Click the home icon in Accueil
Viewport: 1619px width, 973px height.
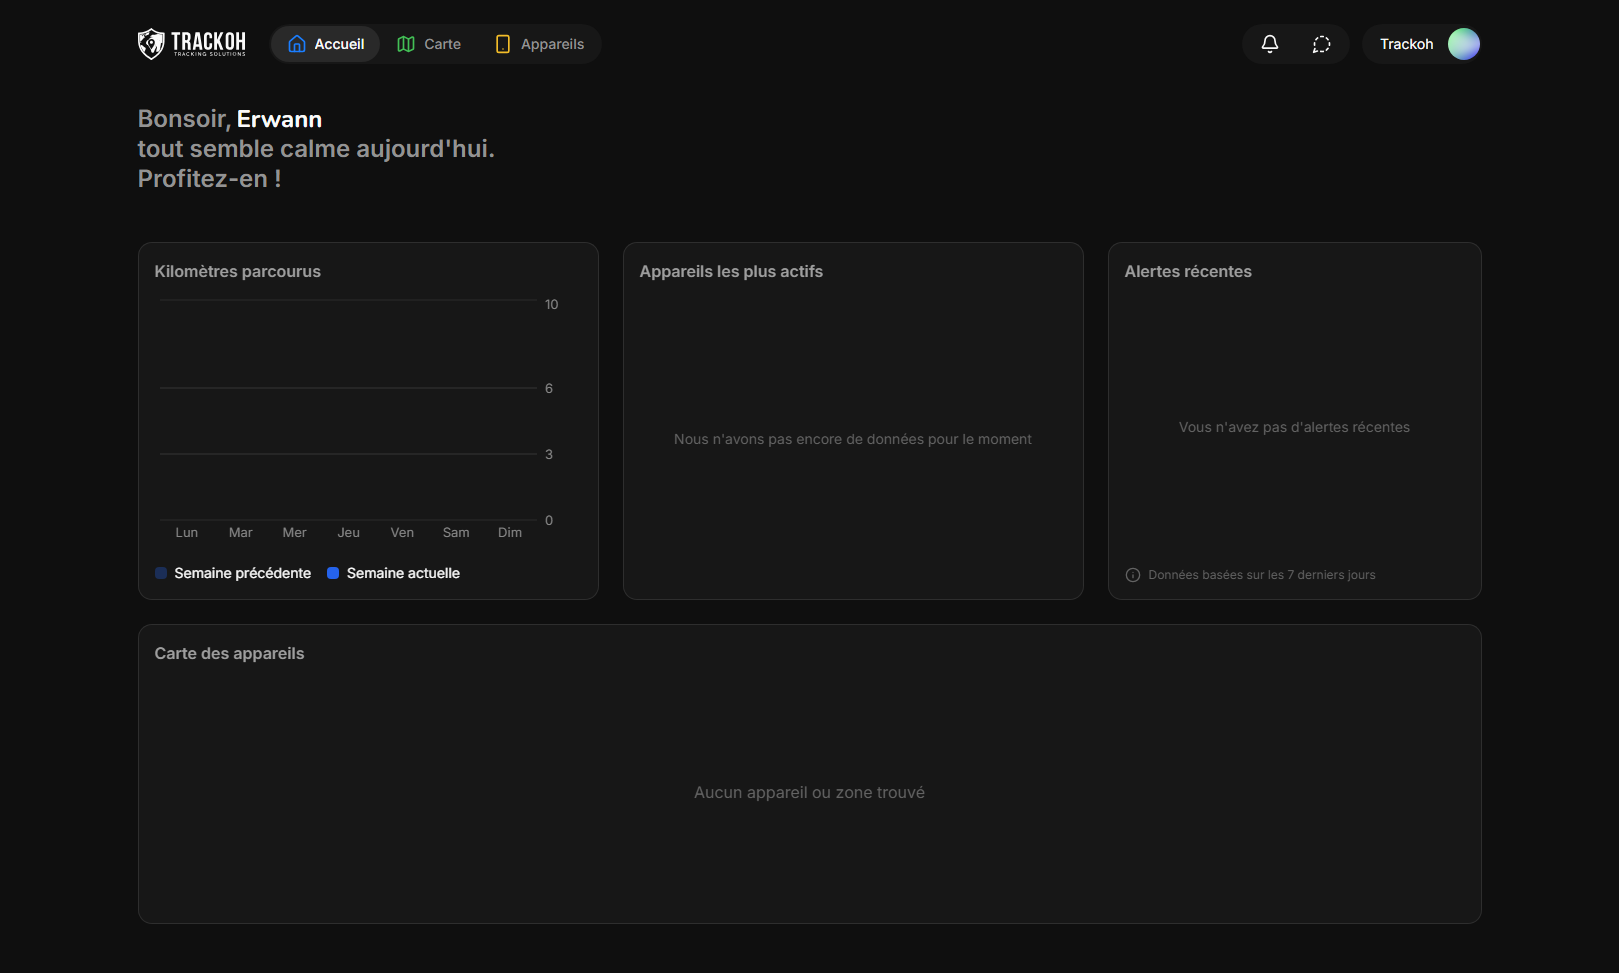coord(297,44)
